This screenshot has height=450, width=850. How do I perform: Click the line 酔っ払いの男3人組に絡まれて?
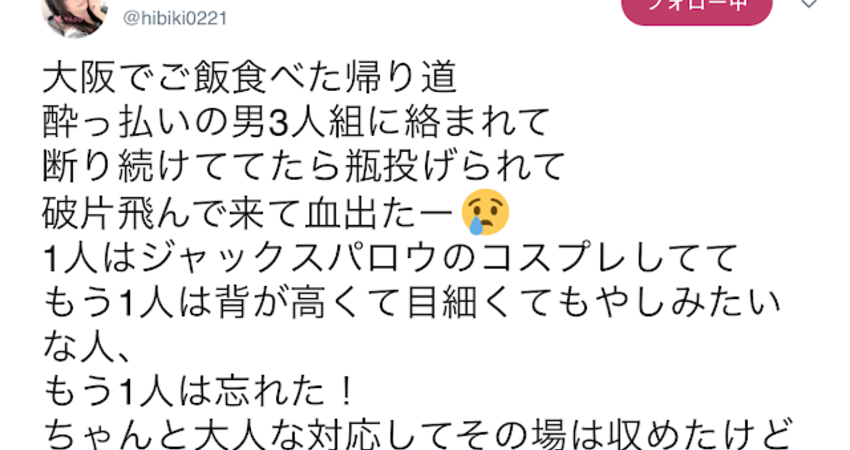(297, 122)
